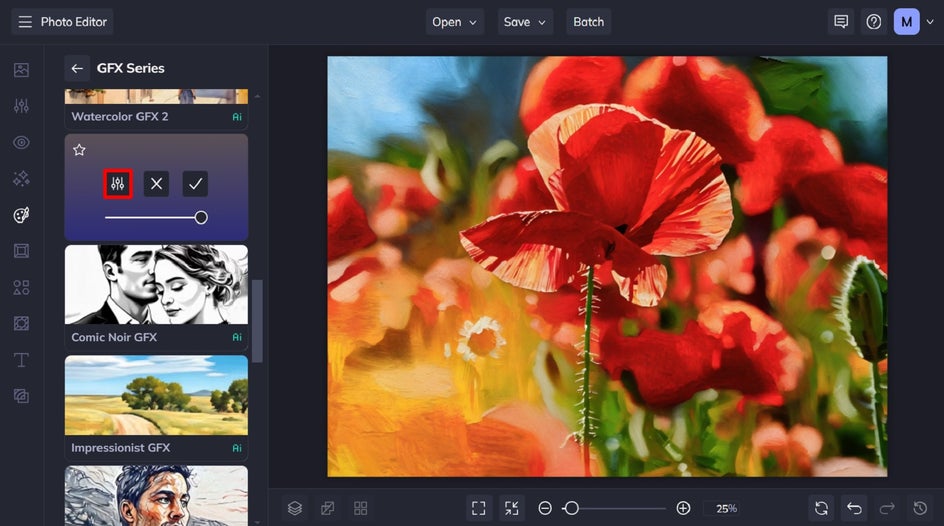Undo the last action
This screenshot has width=944, height=526.
click(854, 509)
